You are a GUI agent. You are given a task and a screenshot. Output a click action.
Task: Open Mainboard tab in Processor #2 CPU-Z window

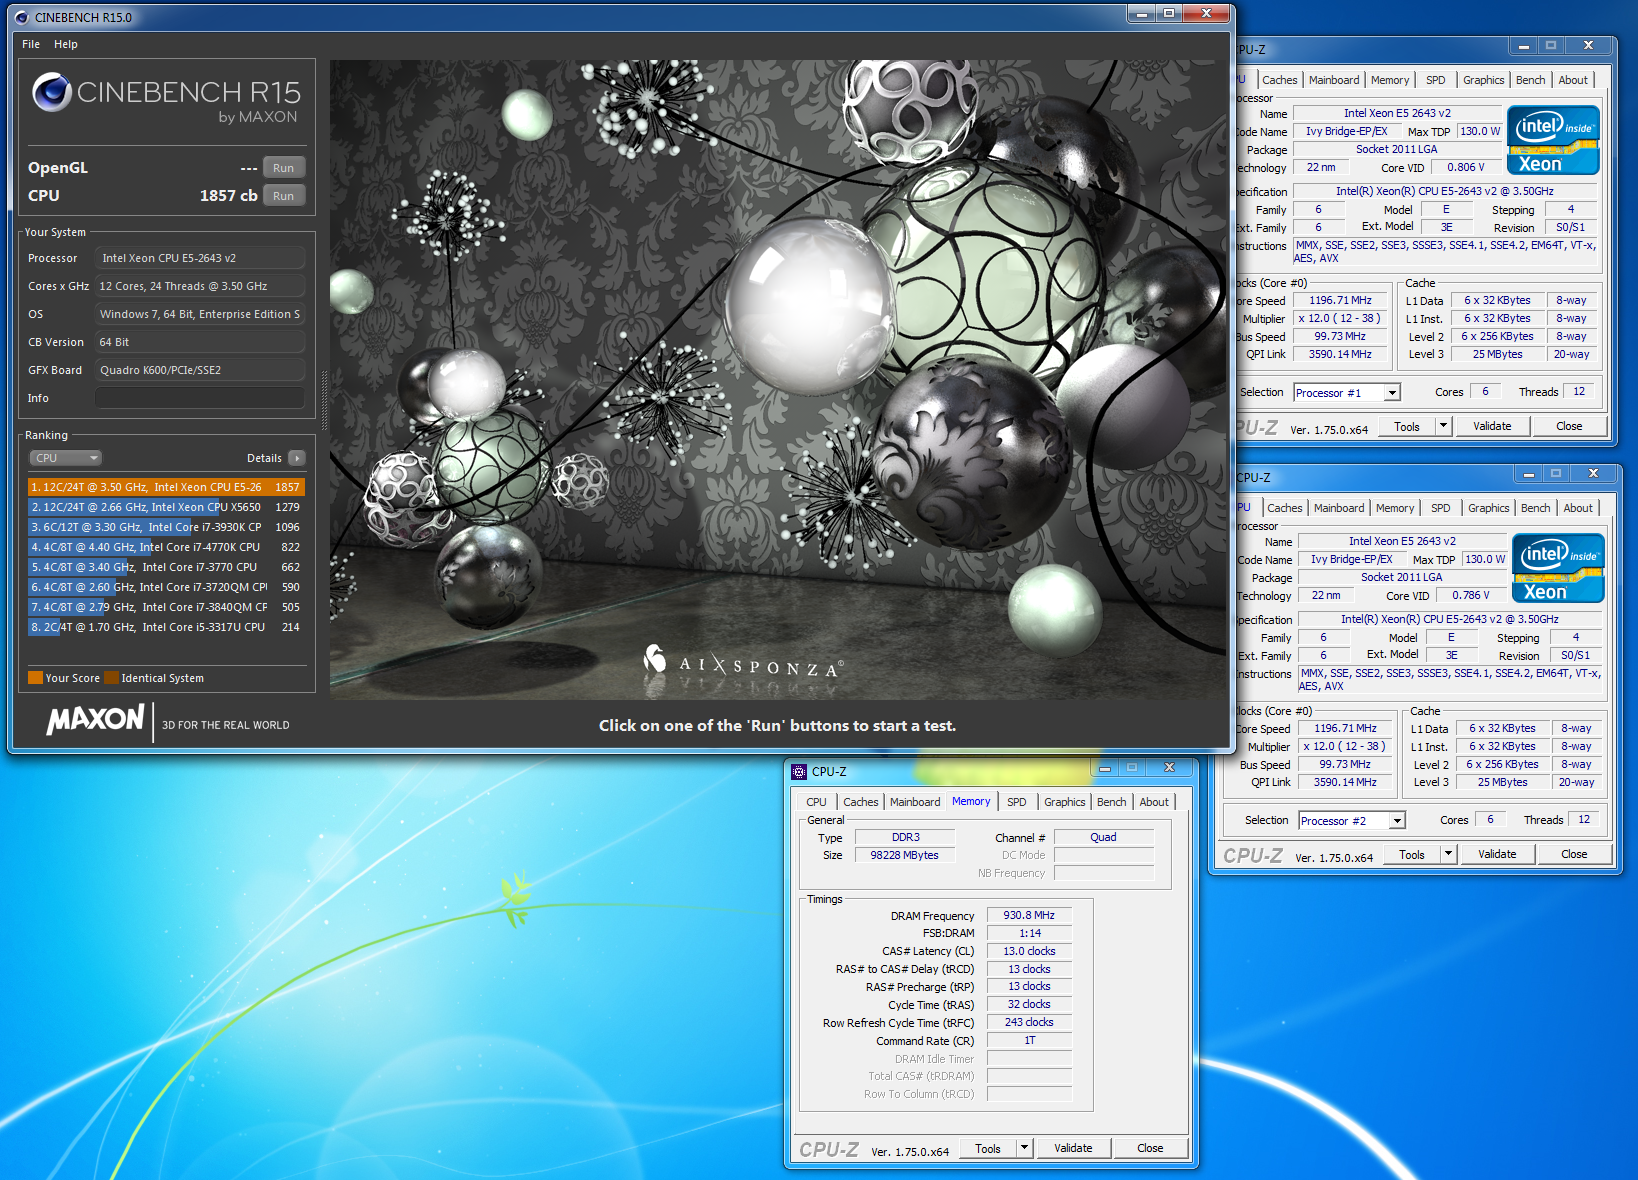(1339, 508)
